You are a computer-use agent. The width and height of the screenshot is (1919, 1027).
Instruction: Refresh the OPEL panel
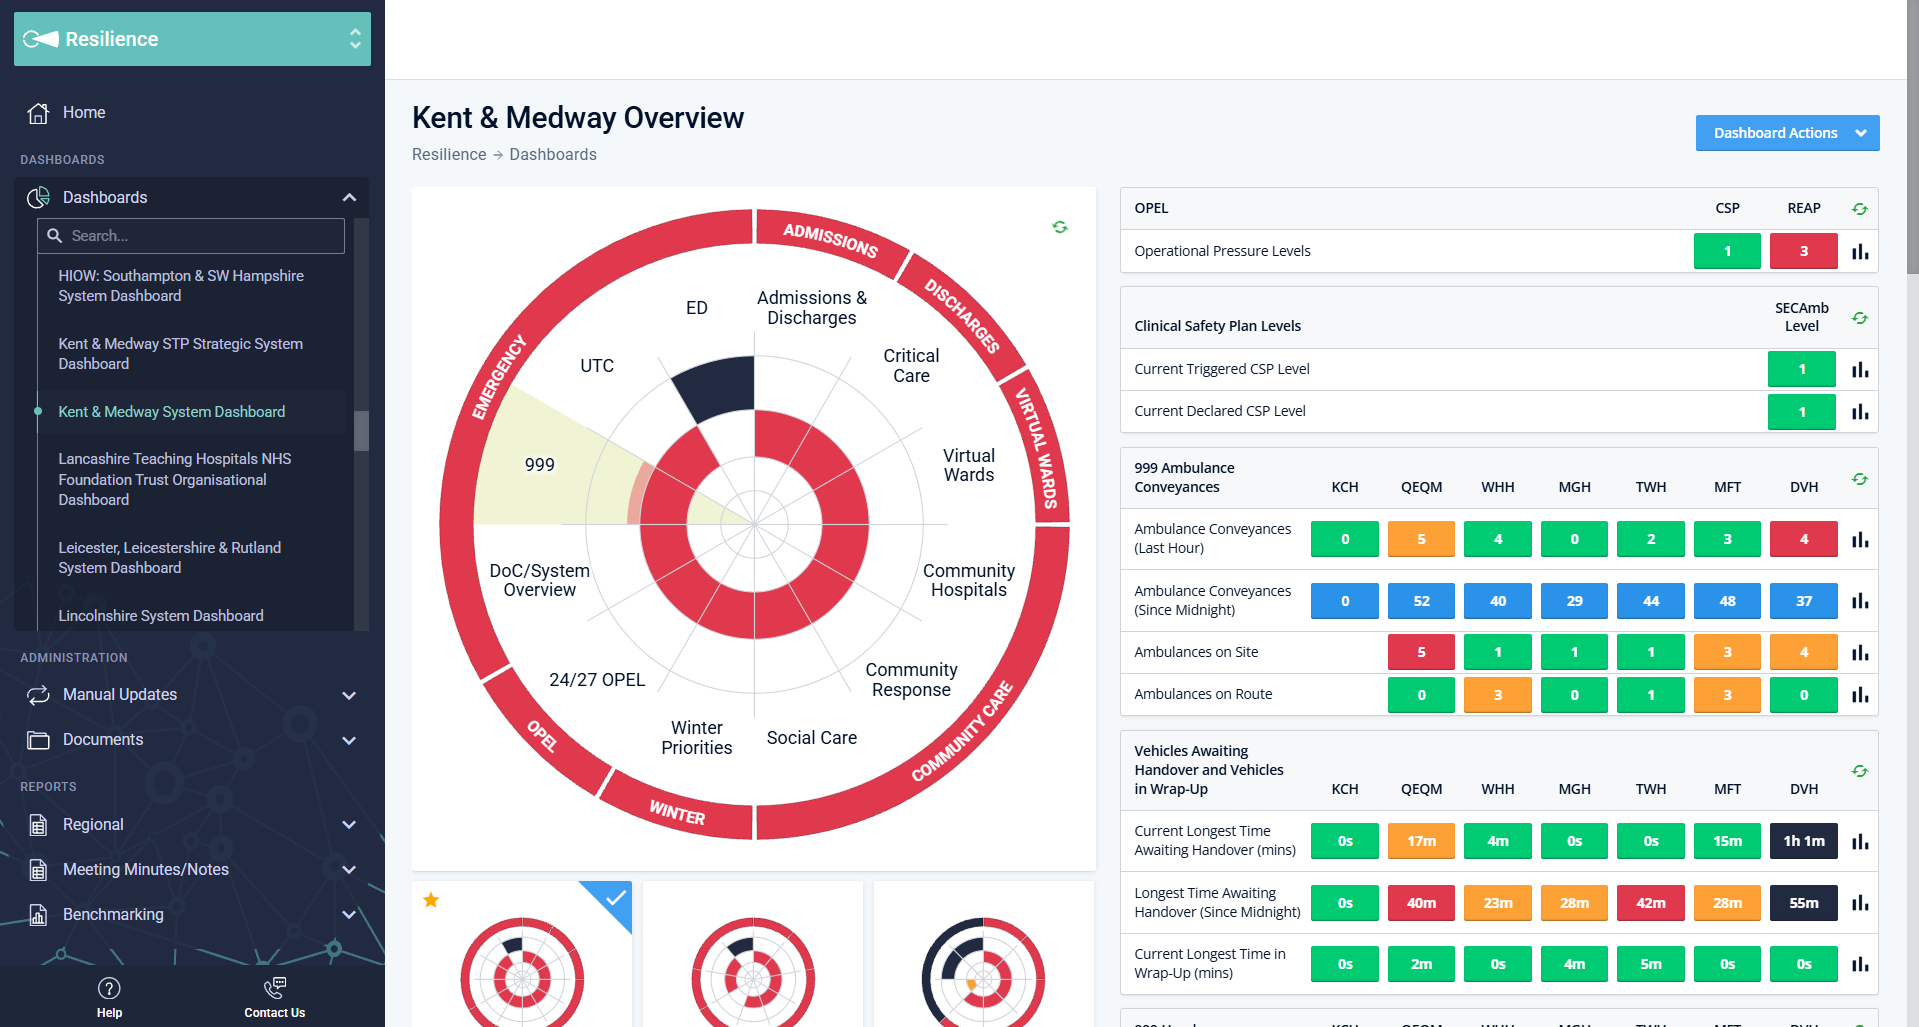click(1860, 209)
